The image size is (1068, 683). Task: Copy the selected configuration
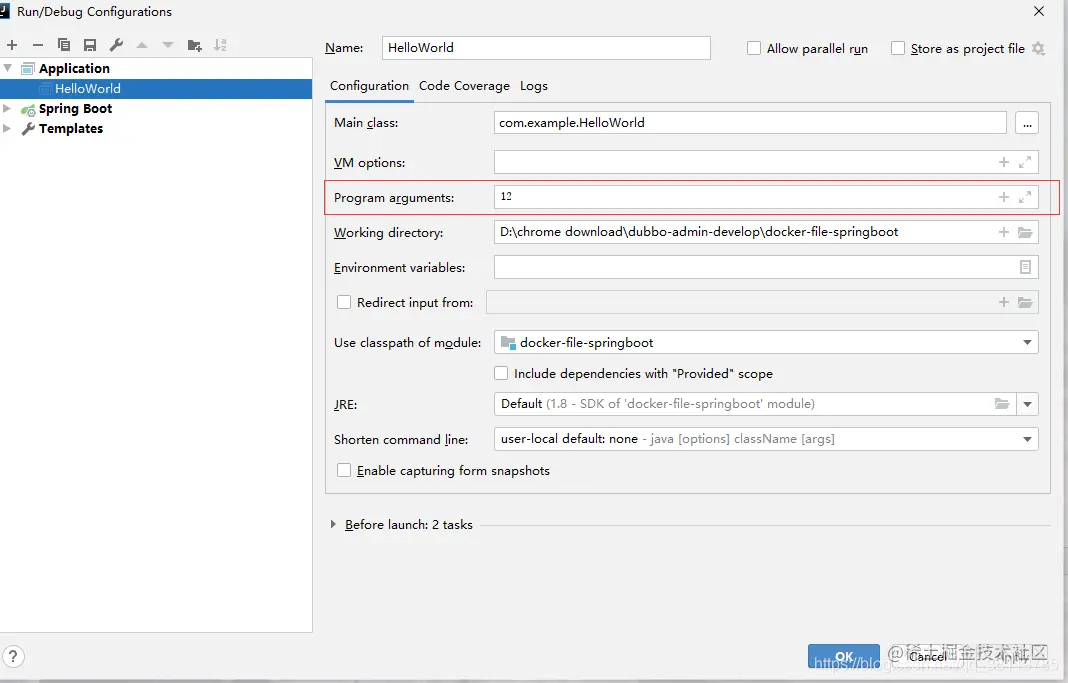tap(64, 45)
